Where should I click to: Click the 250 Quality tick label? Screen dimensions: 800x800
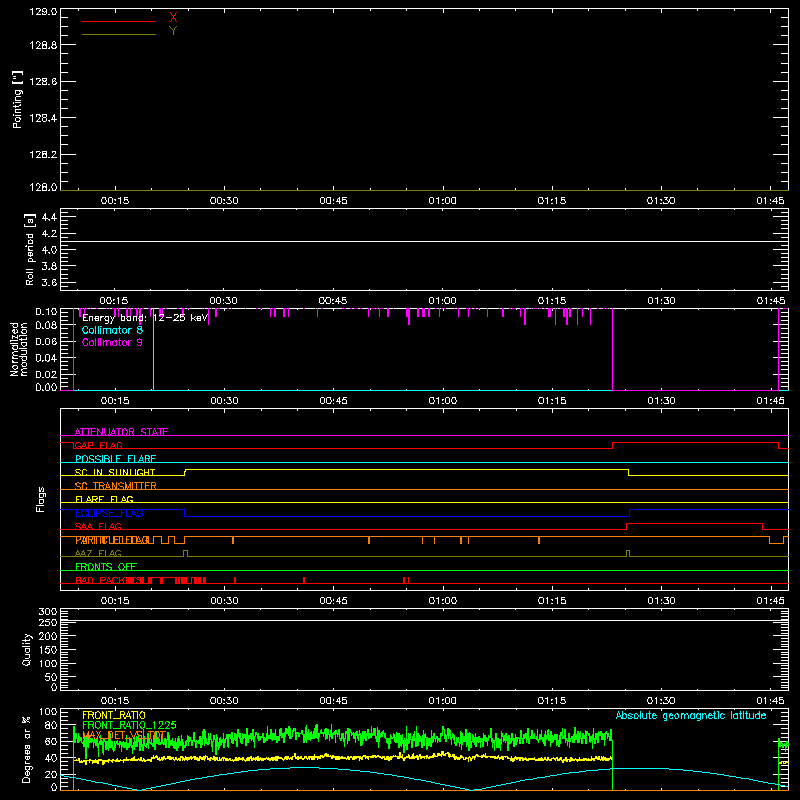click(48, 623)
